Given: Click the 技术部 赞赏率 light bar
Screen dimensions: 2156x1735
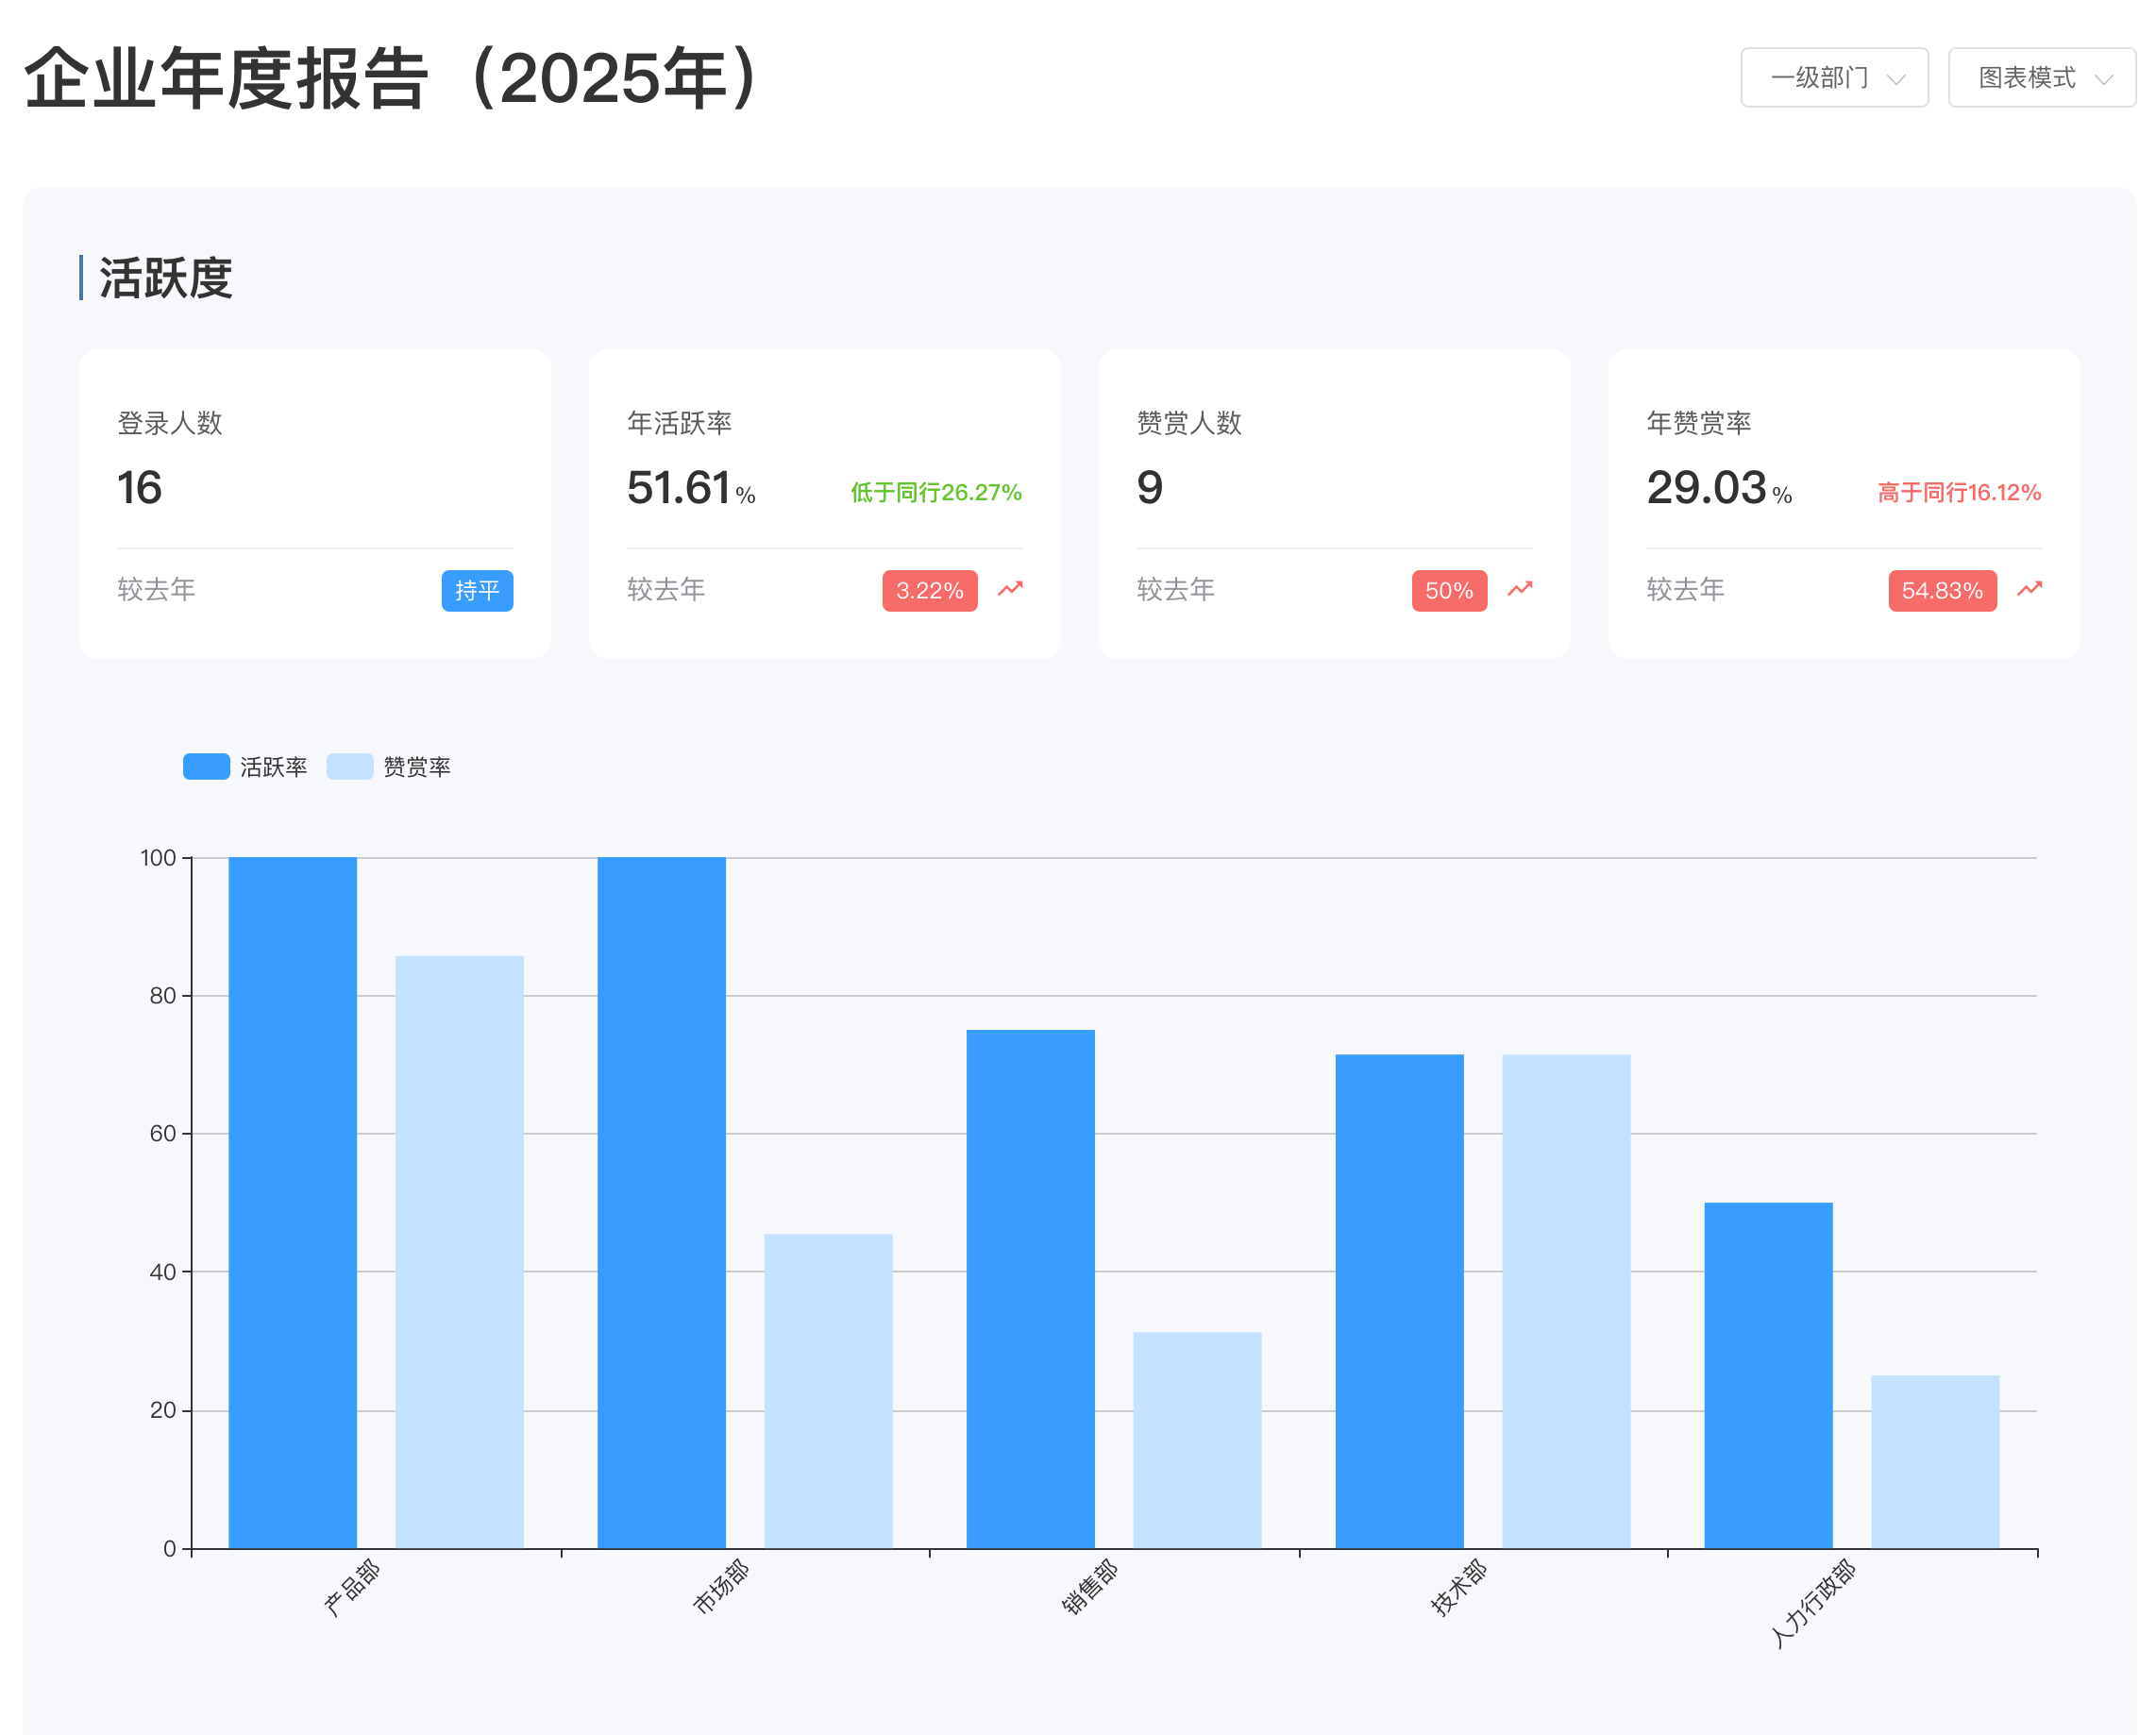Looking at the screenshot, I should point(1567,1302).
